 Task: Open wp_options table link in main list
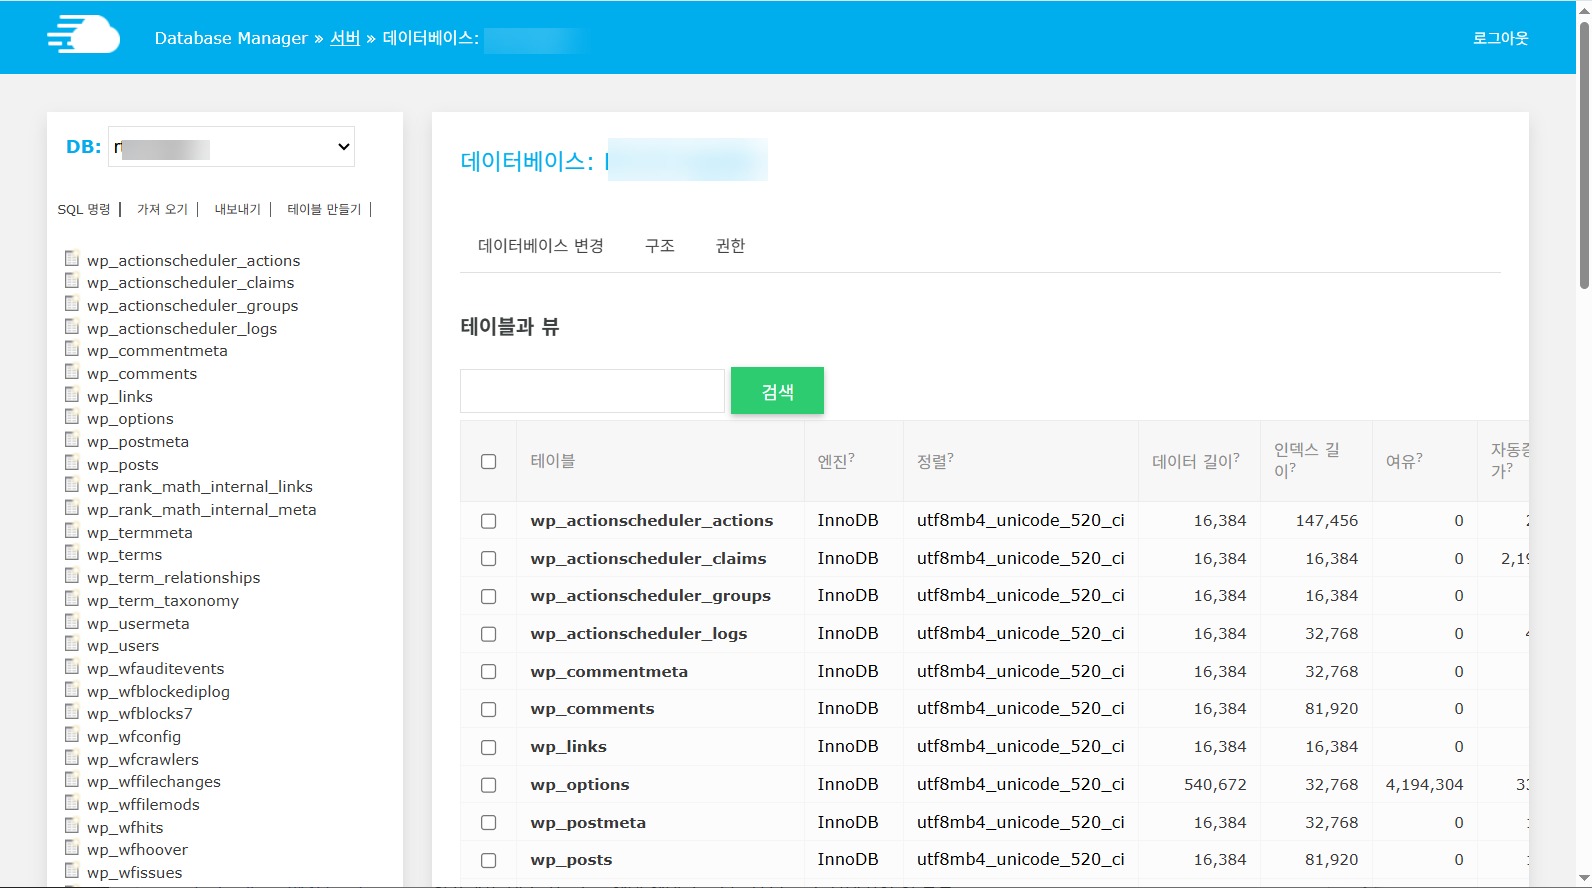coord(579,785)
